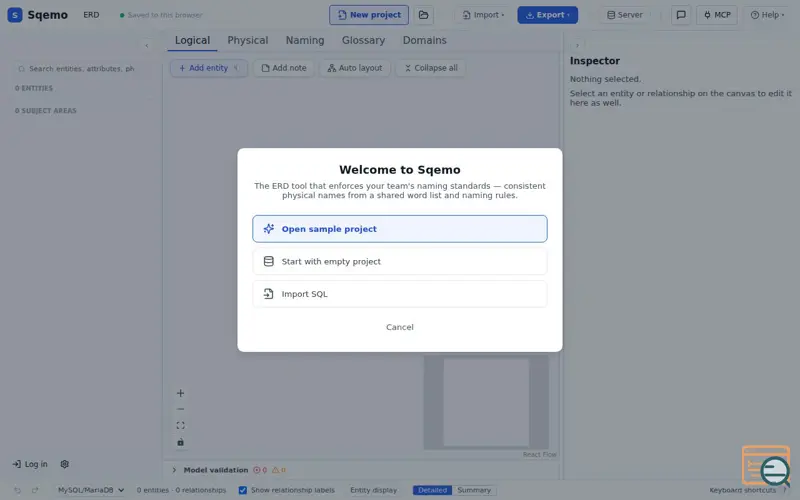Click the React Flow attribution link
The height and width of the screenshot is (500, 800).
pyautogui.click(x=539, y=454)
